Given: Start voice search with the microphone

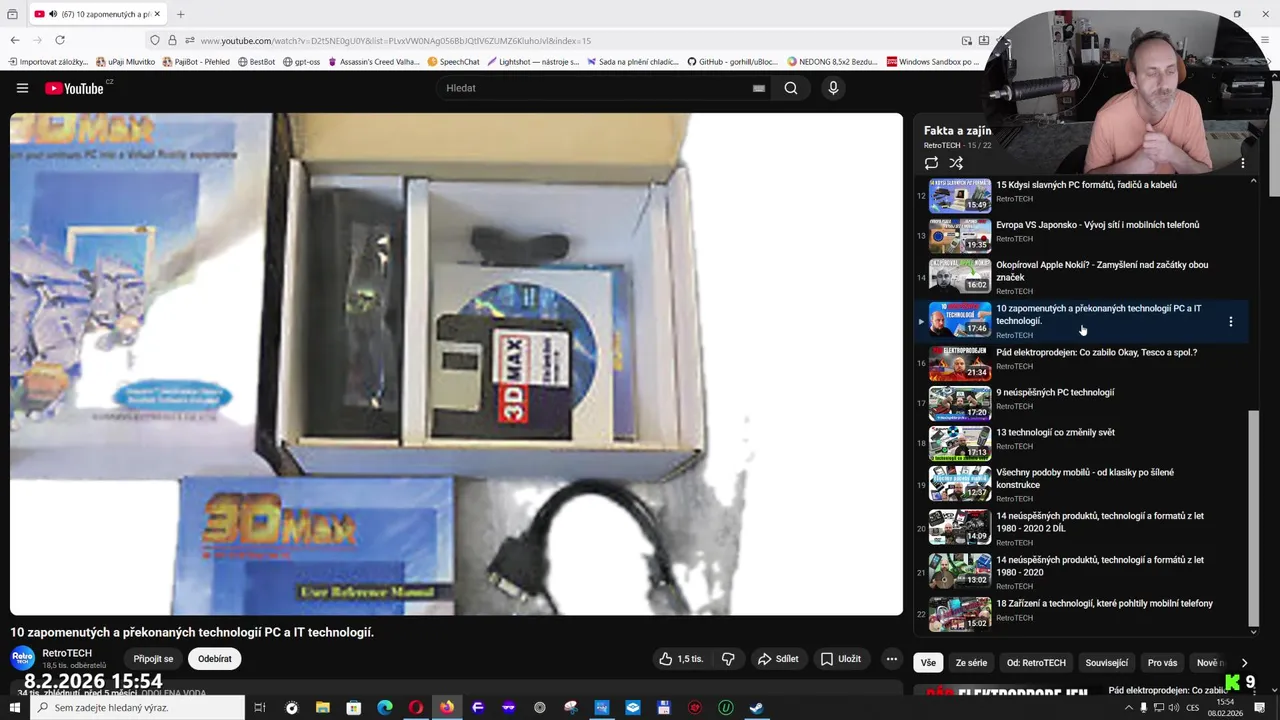Looking at the screenshot, I should [x=833, y=88].
